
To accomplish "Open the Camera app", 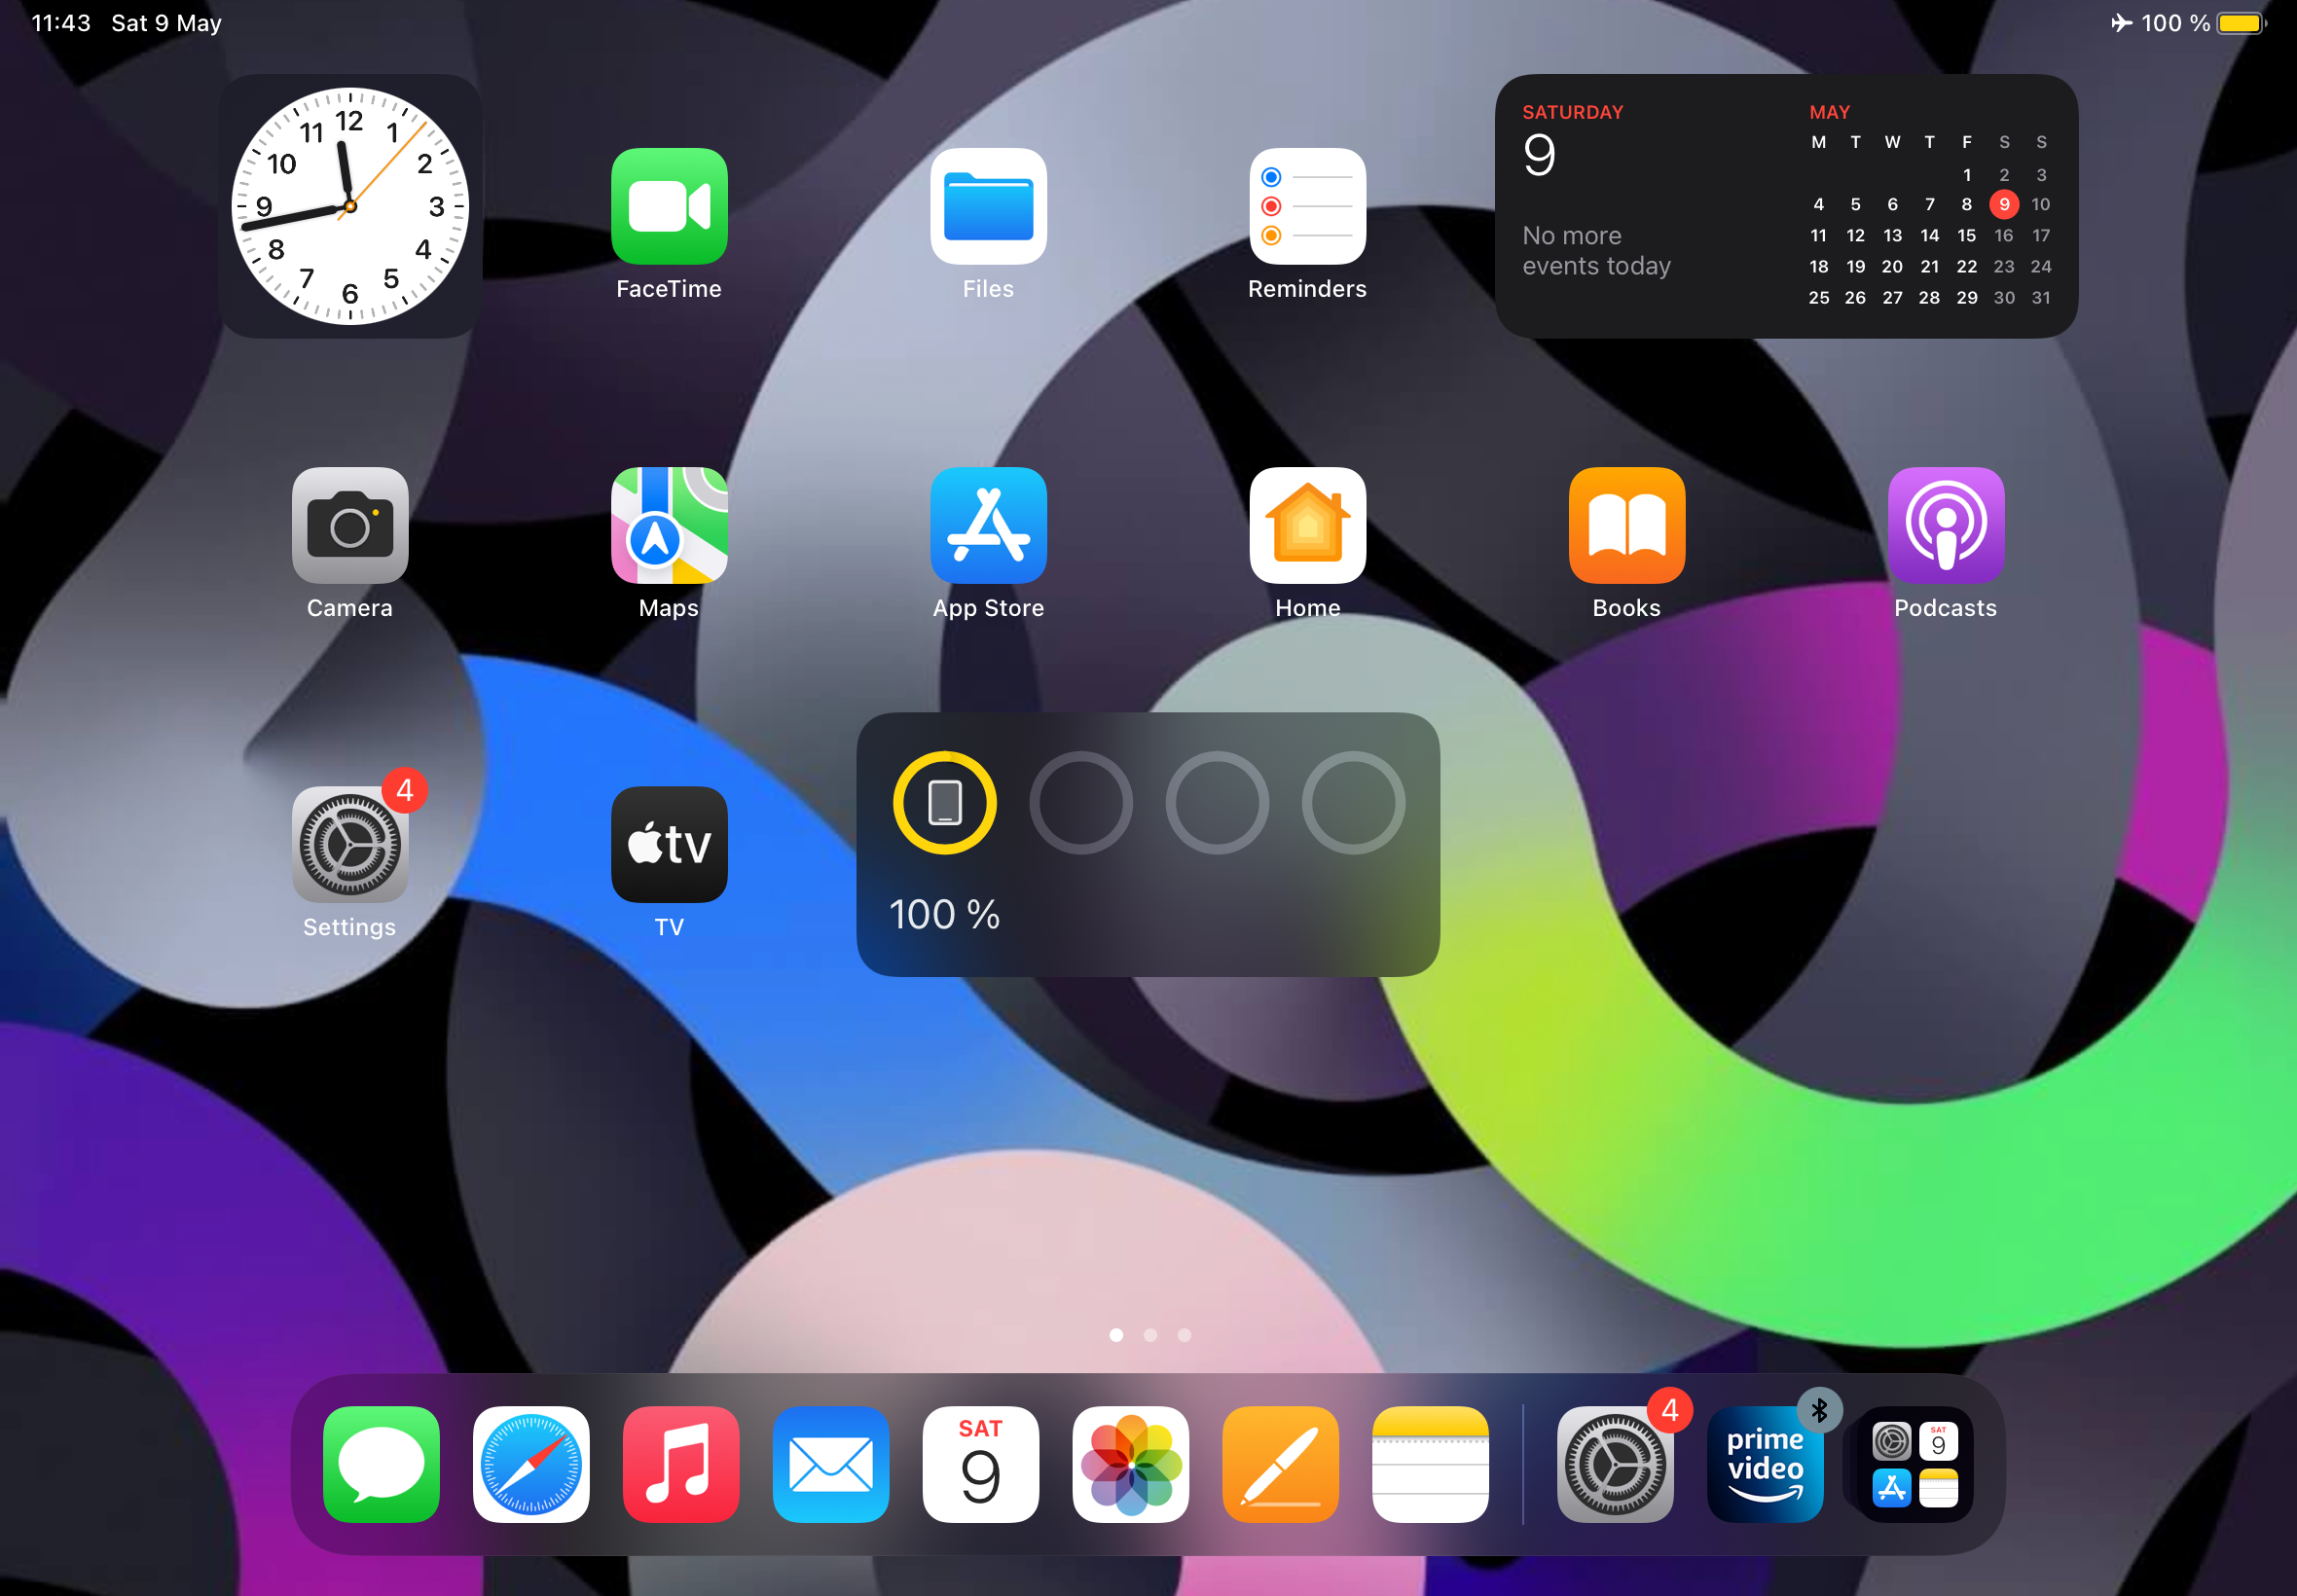I will (350, 525).
